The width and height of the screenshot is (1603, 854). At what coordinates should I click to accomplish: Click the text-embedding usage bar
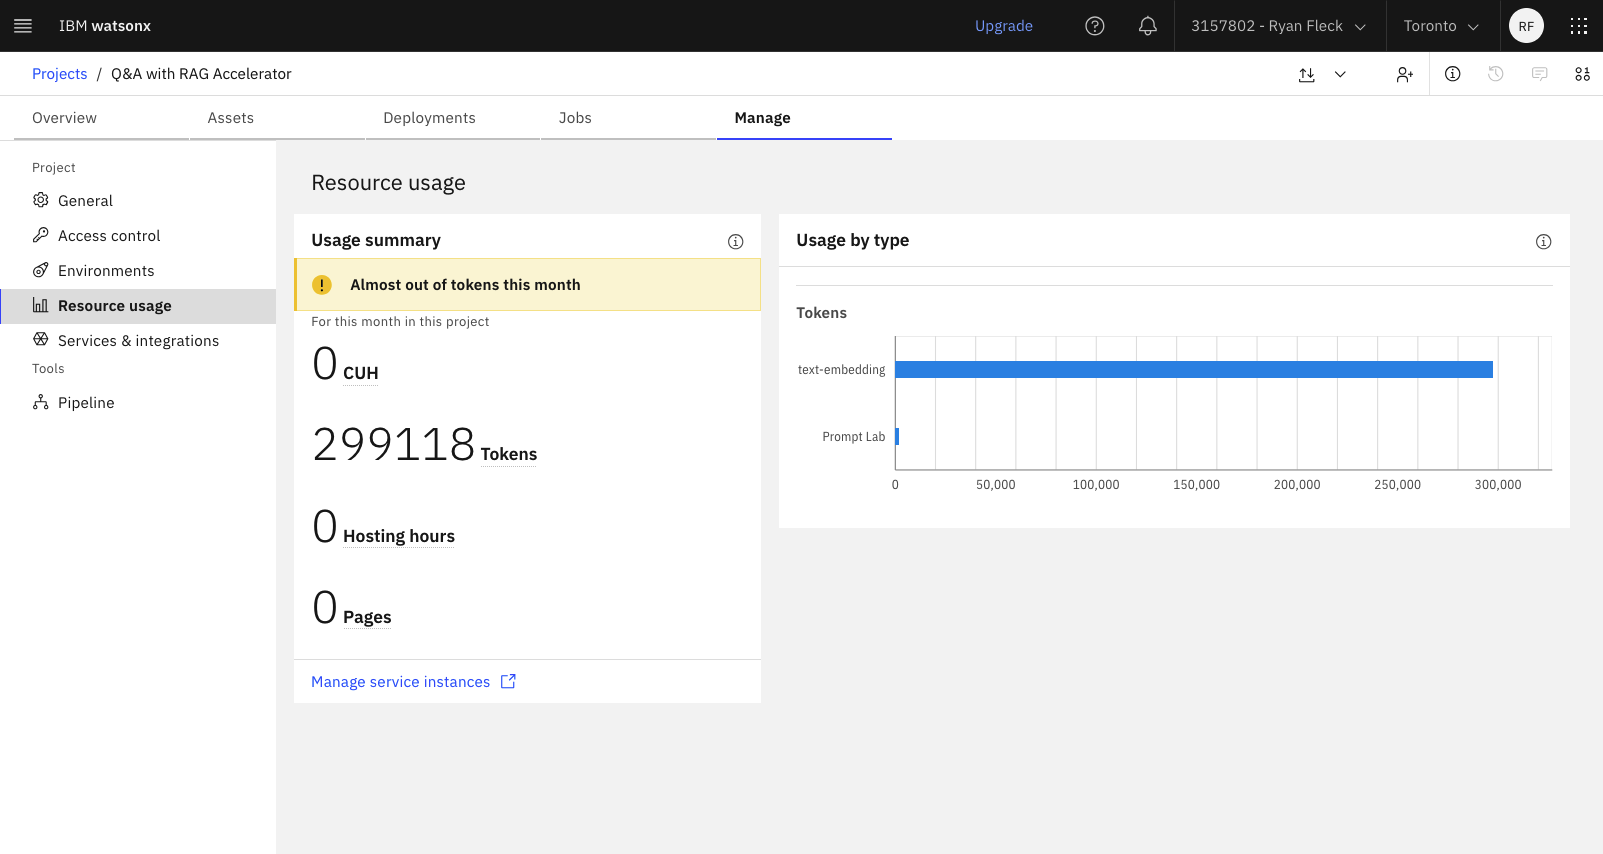pyautogui.click(x=1192, y=370)
